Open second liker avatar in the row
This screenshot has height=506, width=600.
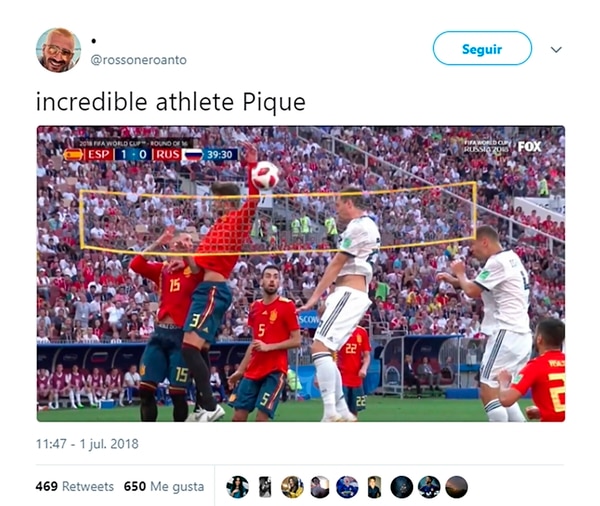pos(265,487)
